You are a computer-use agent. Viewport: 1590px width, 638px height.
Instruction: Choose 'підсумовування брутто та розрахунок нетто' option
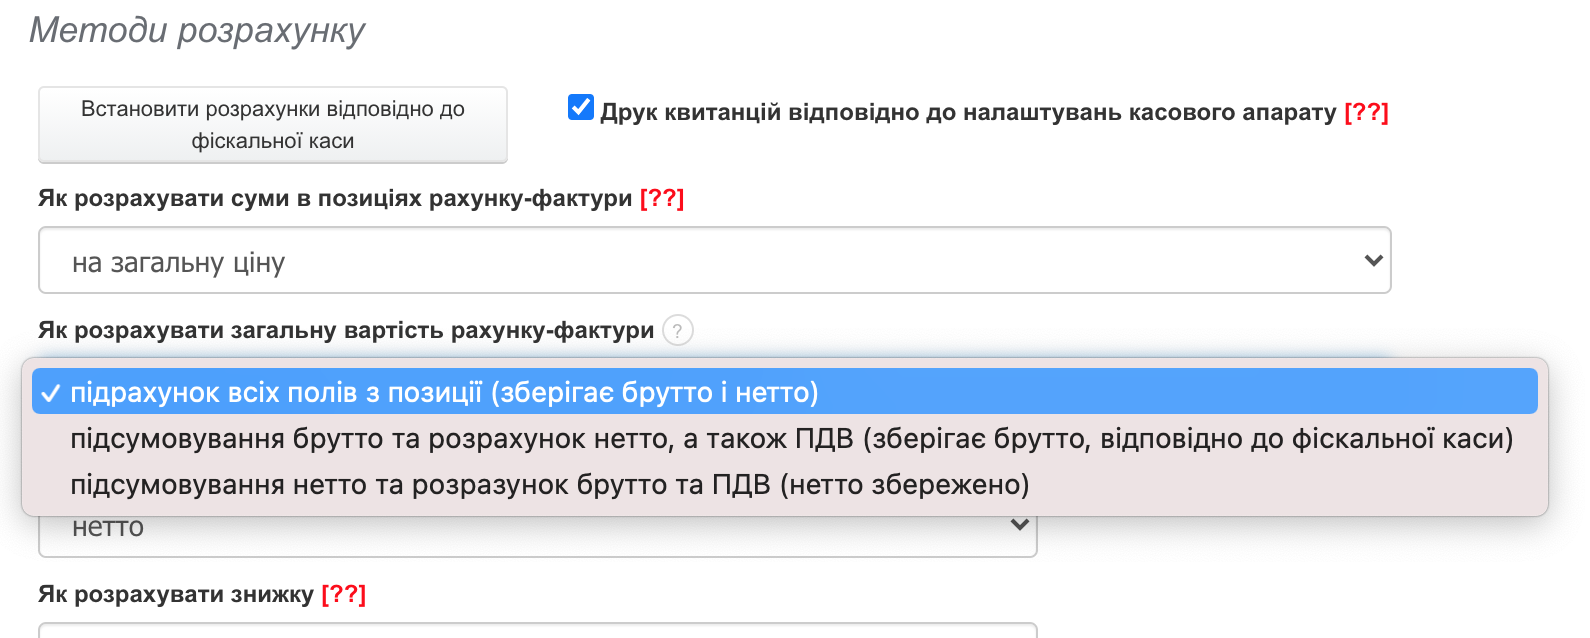(790, 439)
